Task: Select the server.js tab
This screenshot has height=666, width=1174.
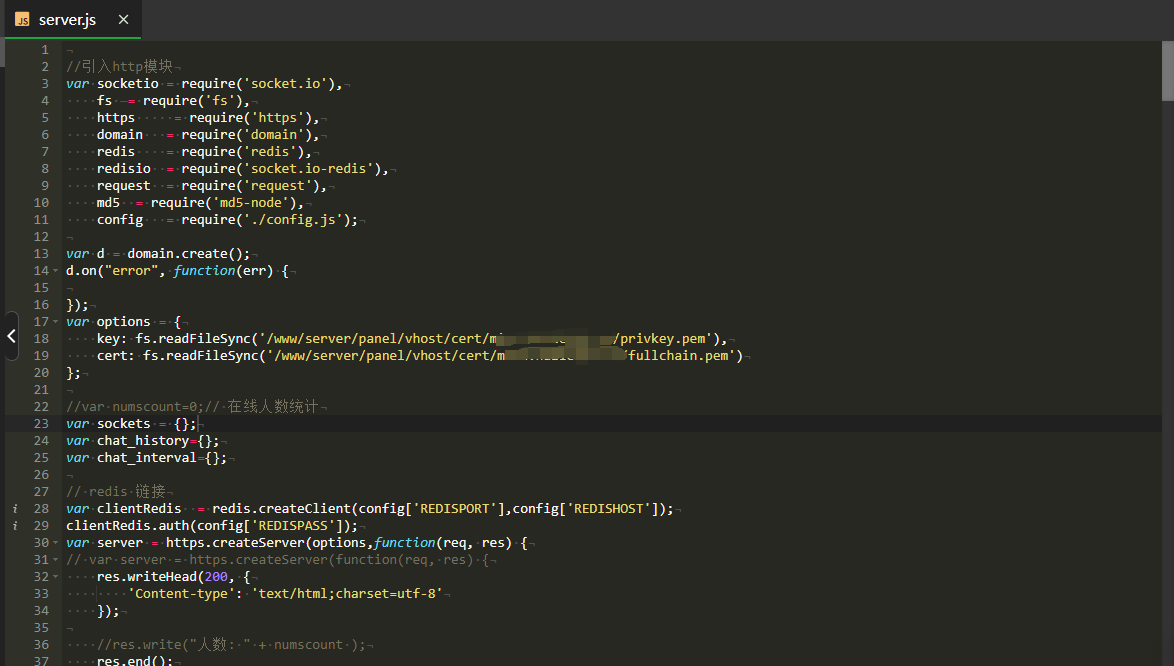Action: (x=73, y=20)
